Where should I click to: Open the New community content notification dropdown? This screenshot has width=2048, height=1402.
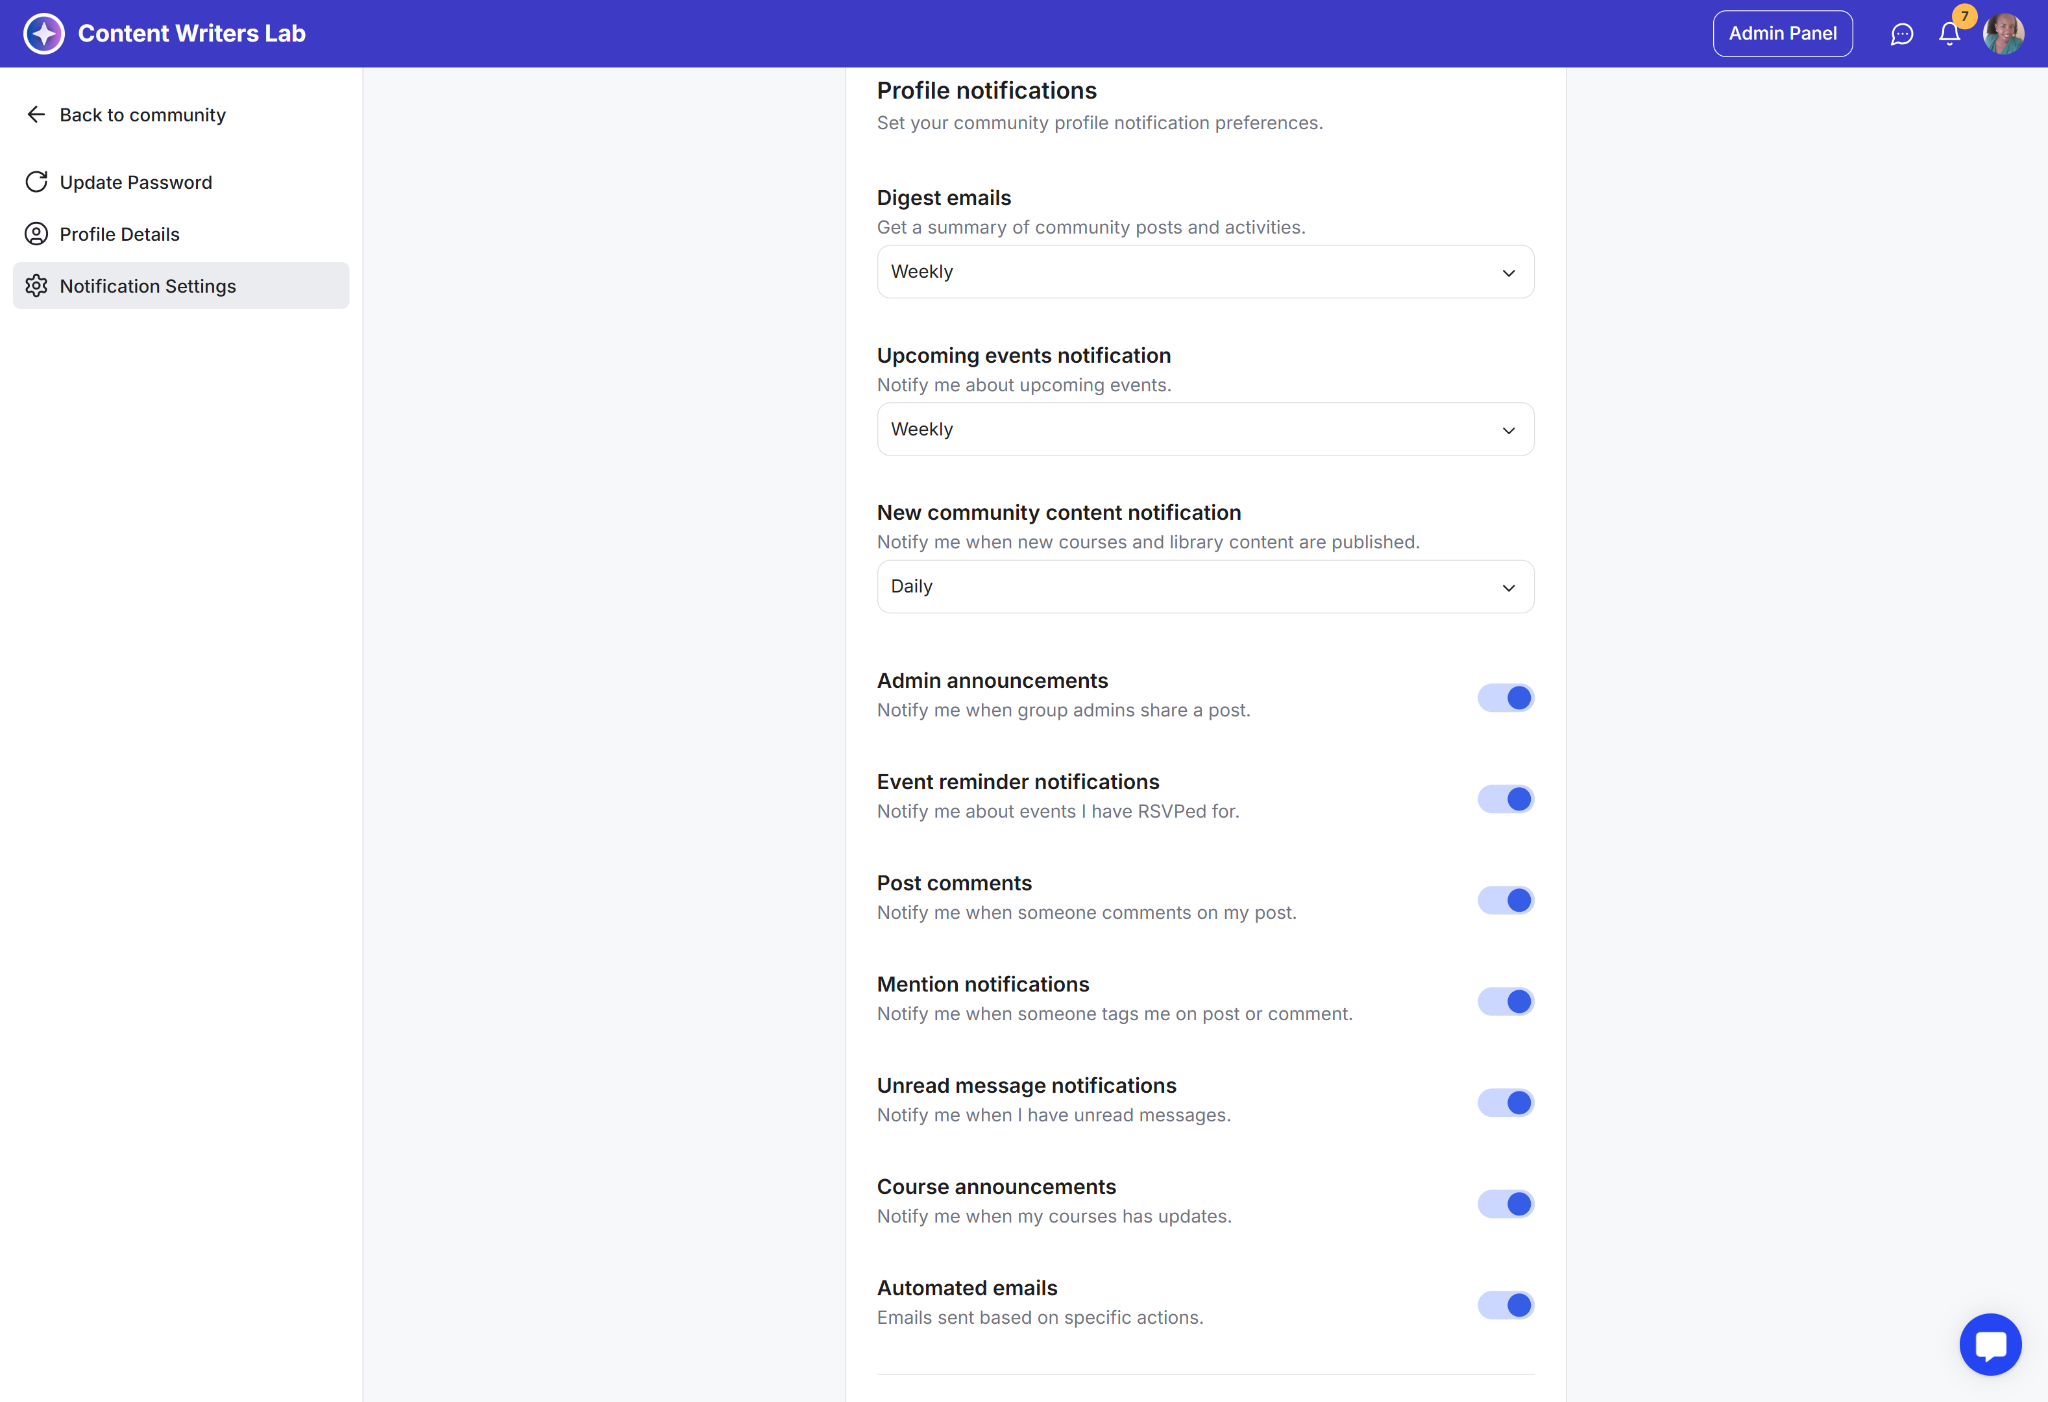[x=1205, y=587]
